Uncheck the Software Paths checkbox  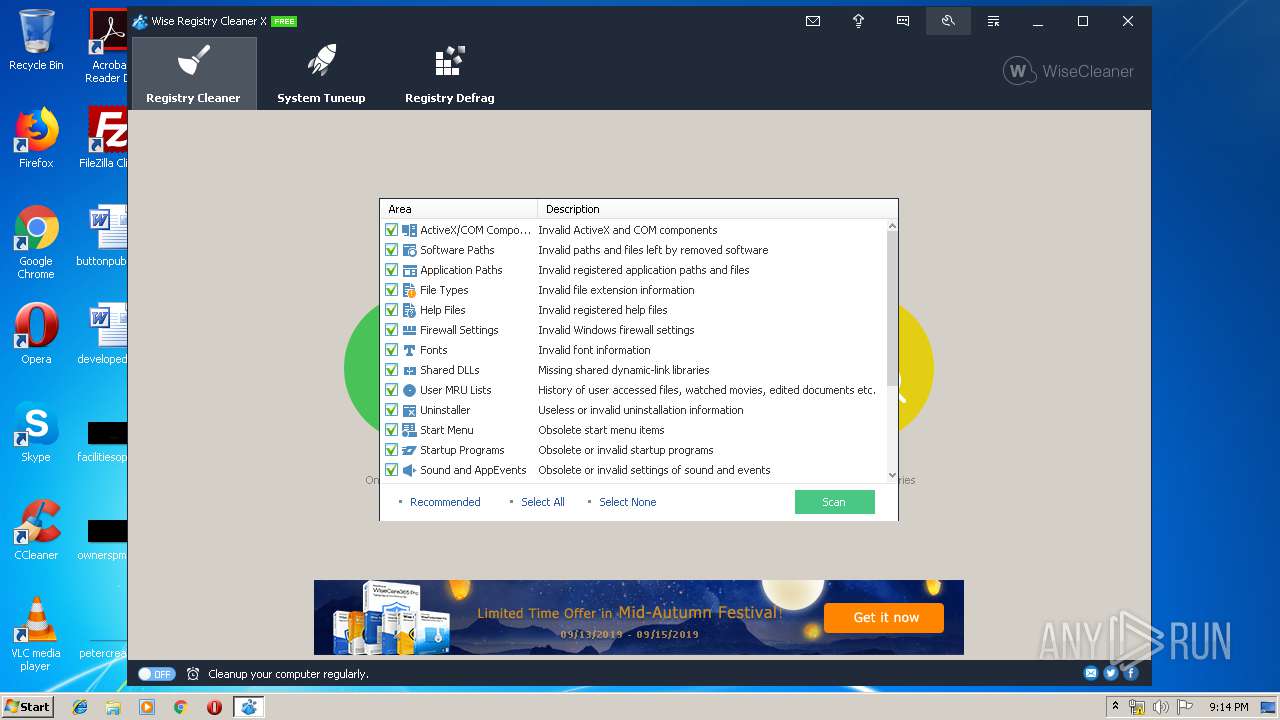pyautogui.click(x=392, y=250)
